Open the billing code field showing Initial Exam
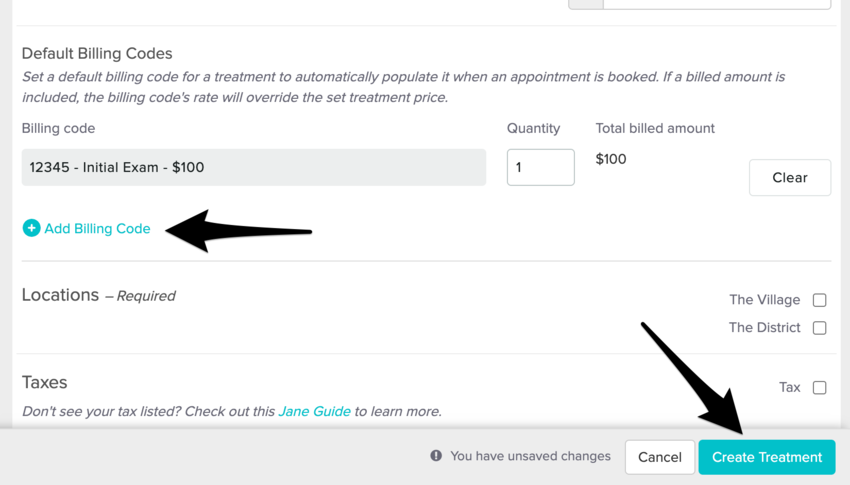 pyautogui.click(x=254, y=168)
